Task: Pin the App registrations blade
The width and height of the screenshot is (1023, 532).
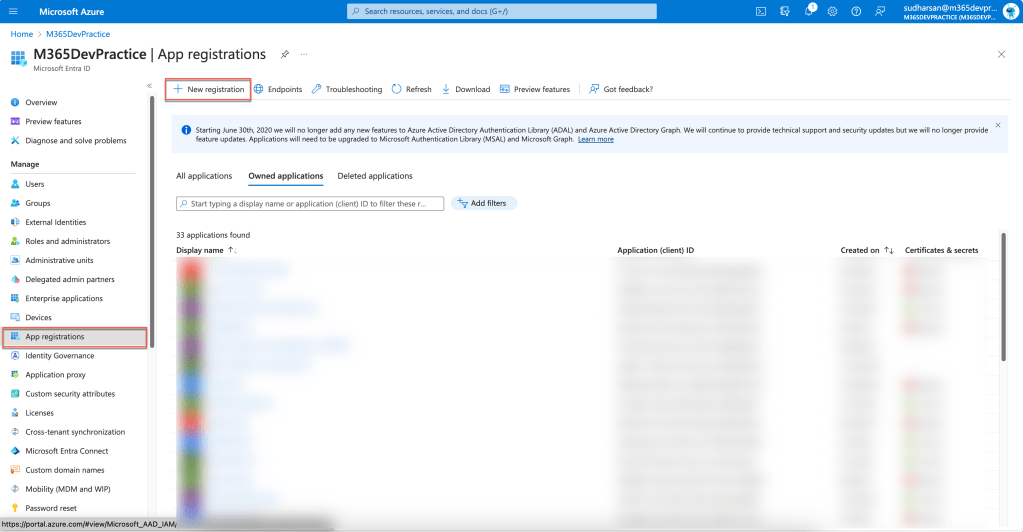Action: tap(285, 54)
